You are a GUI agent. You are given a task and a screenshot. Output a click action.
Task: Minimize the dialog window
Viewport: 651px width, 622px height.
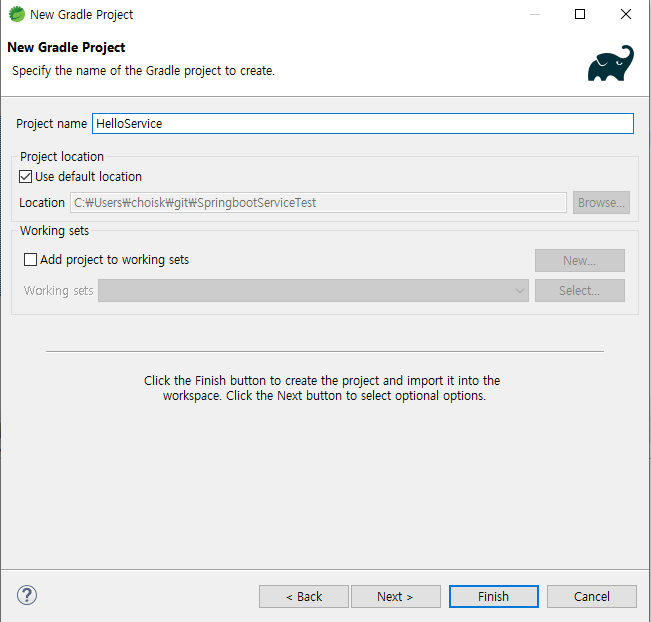pyautogui.click(x=535, y=15)
